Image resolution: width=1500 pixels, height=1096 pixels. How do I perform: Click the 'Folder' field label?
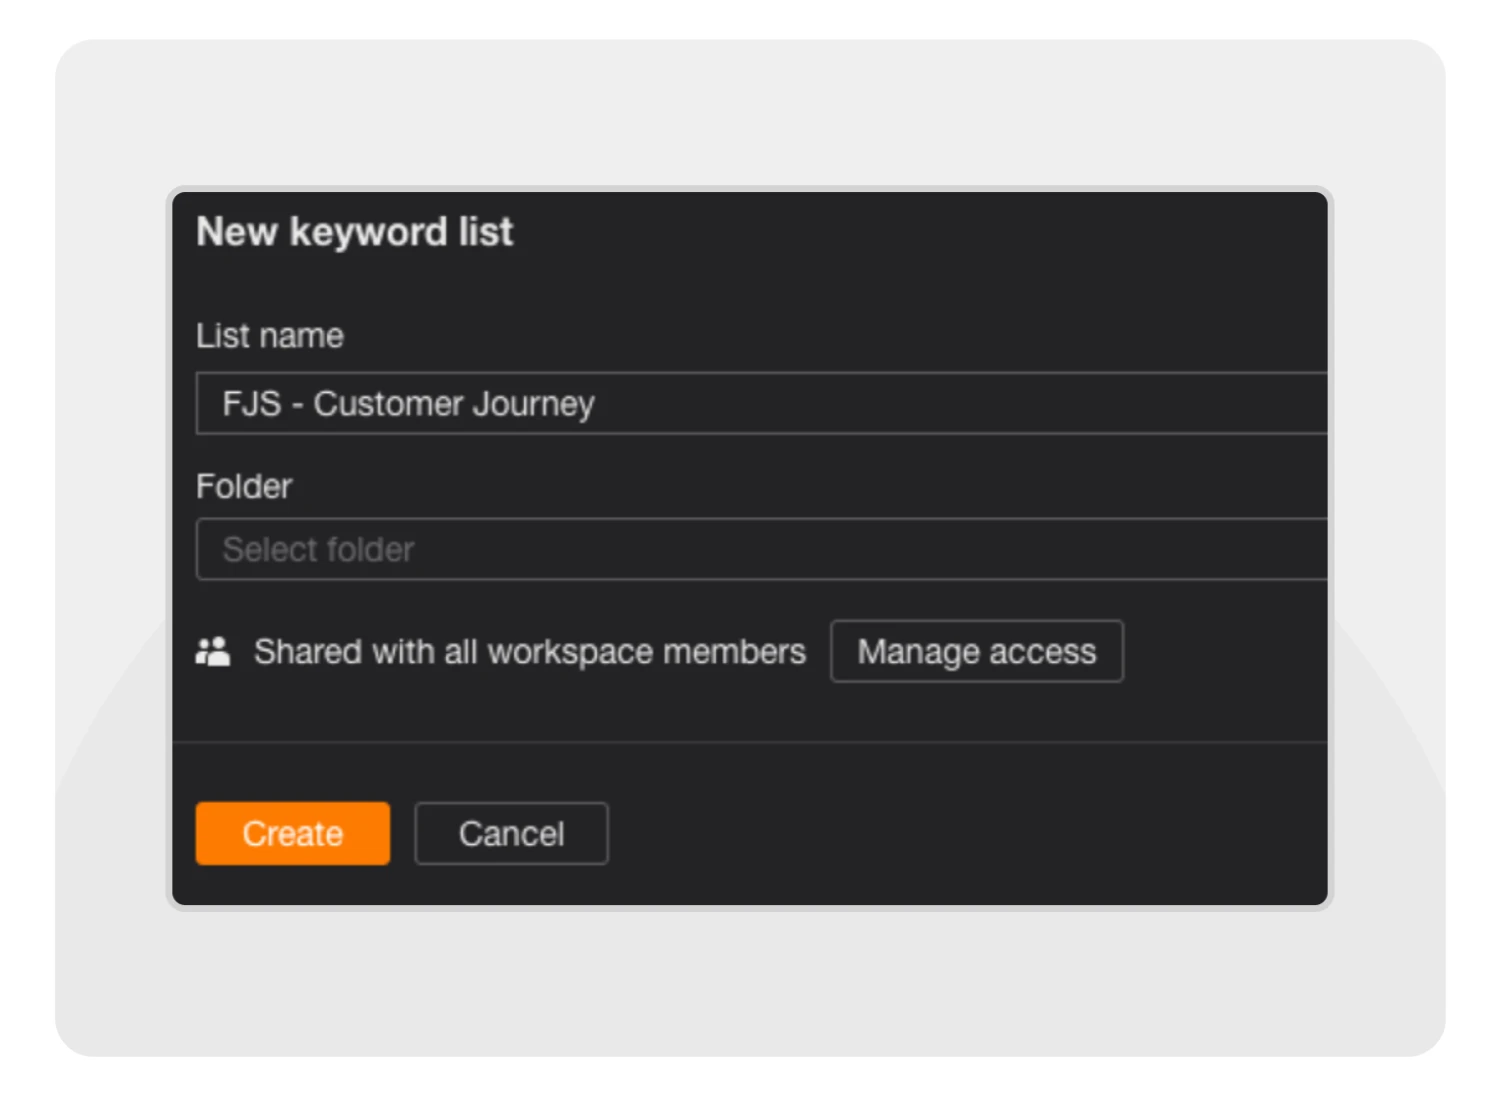tap(244, 486)
